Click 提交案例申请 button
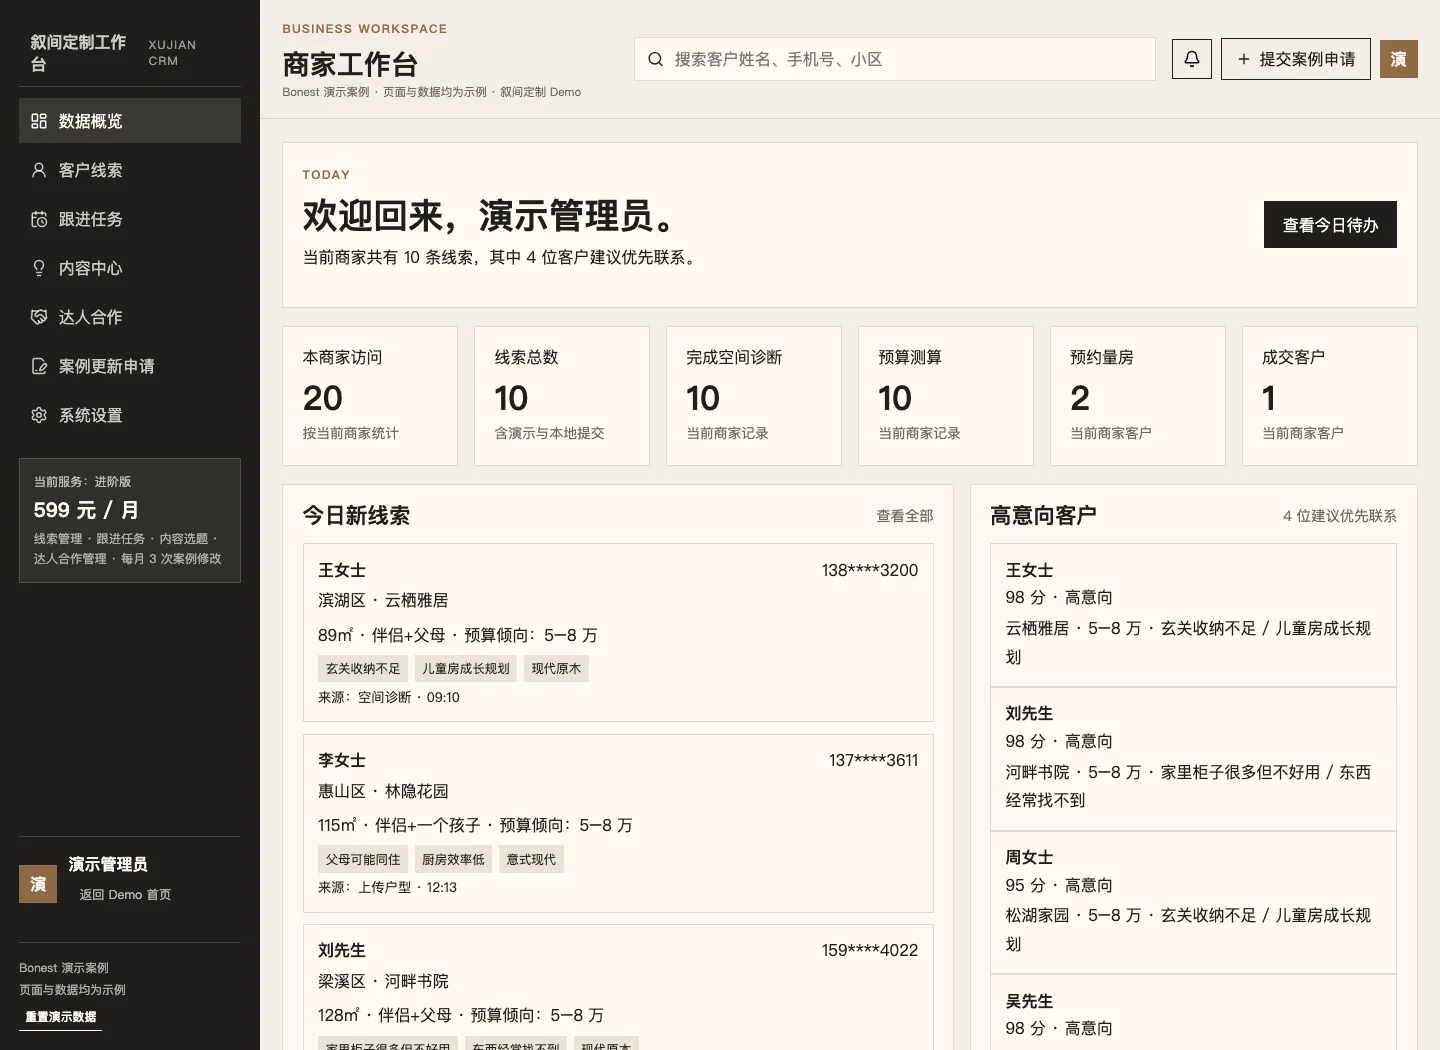 pos(1296,59)
